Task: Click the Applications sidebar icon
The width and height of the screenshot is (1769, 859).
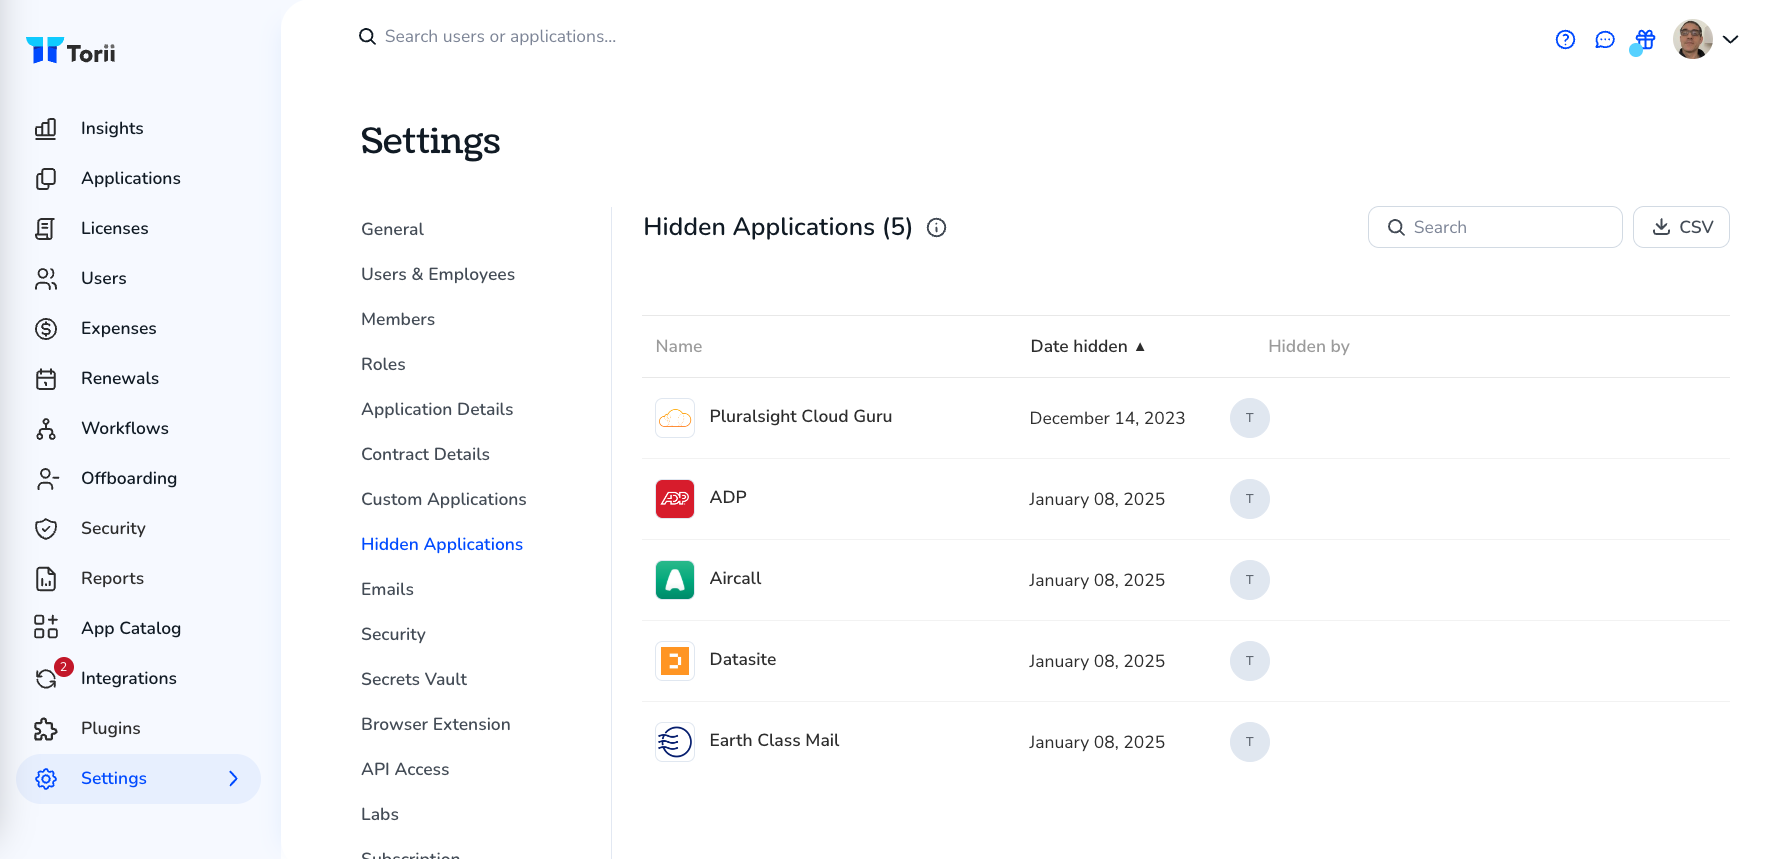Action: (46, 178)
